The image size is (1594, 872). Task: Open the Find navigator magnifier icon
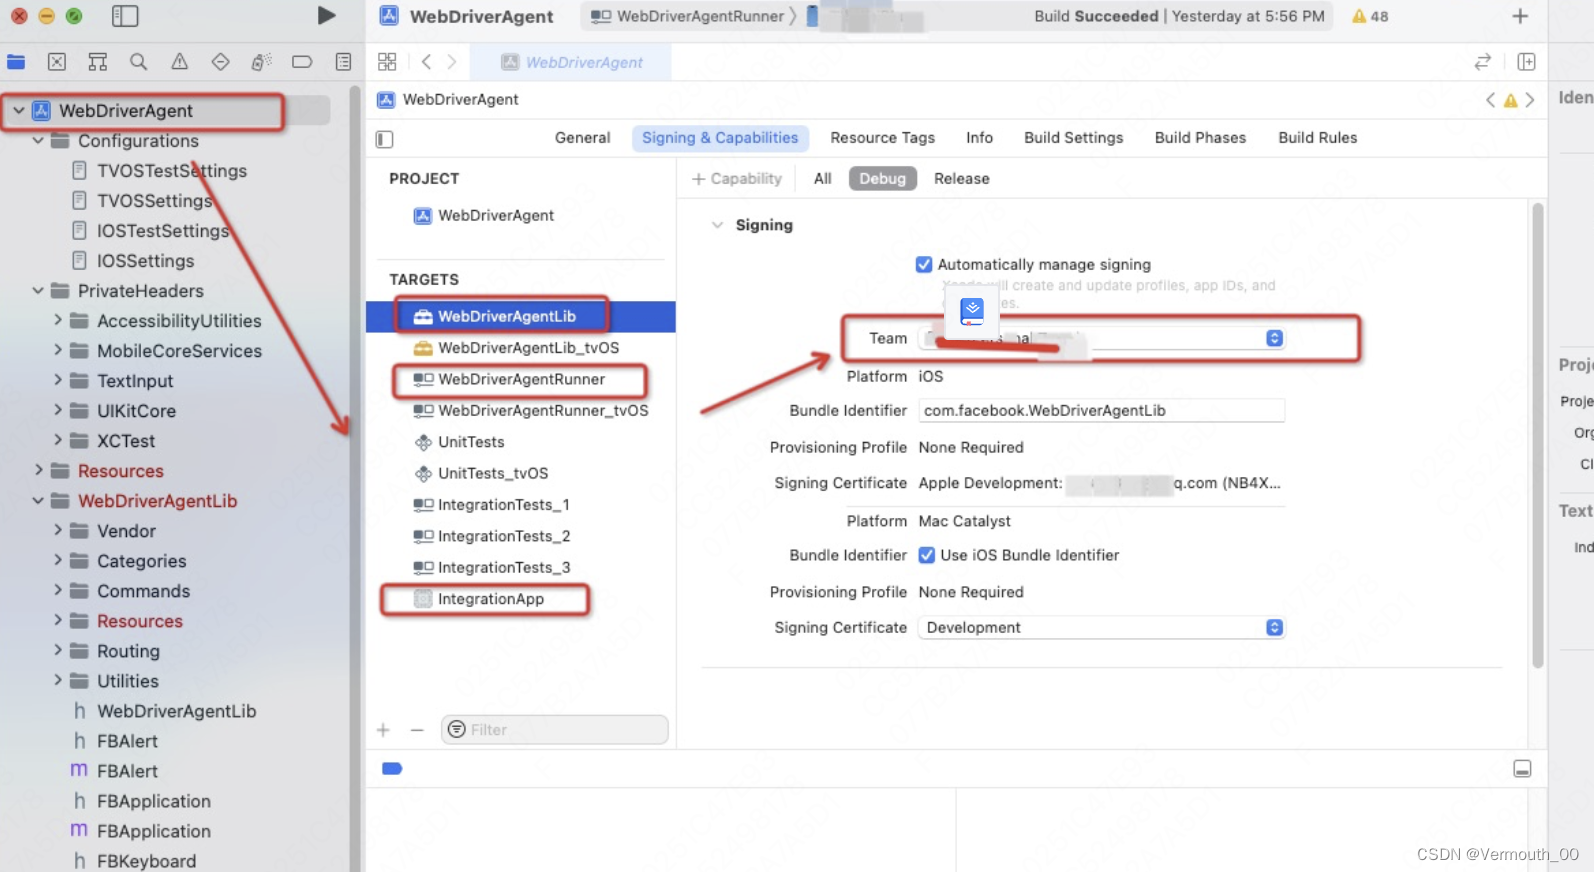[x=139, y=62]
